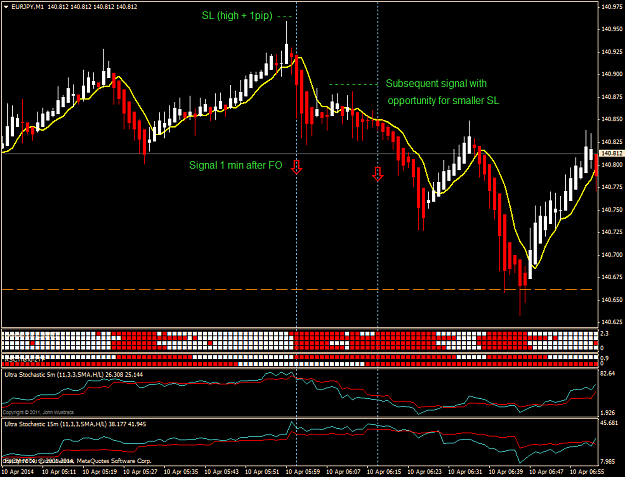Click the '10 Apr 06:31' time axis label

coord(465,472)
